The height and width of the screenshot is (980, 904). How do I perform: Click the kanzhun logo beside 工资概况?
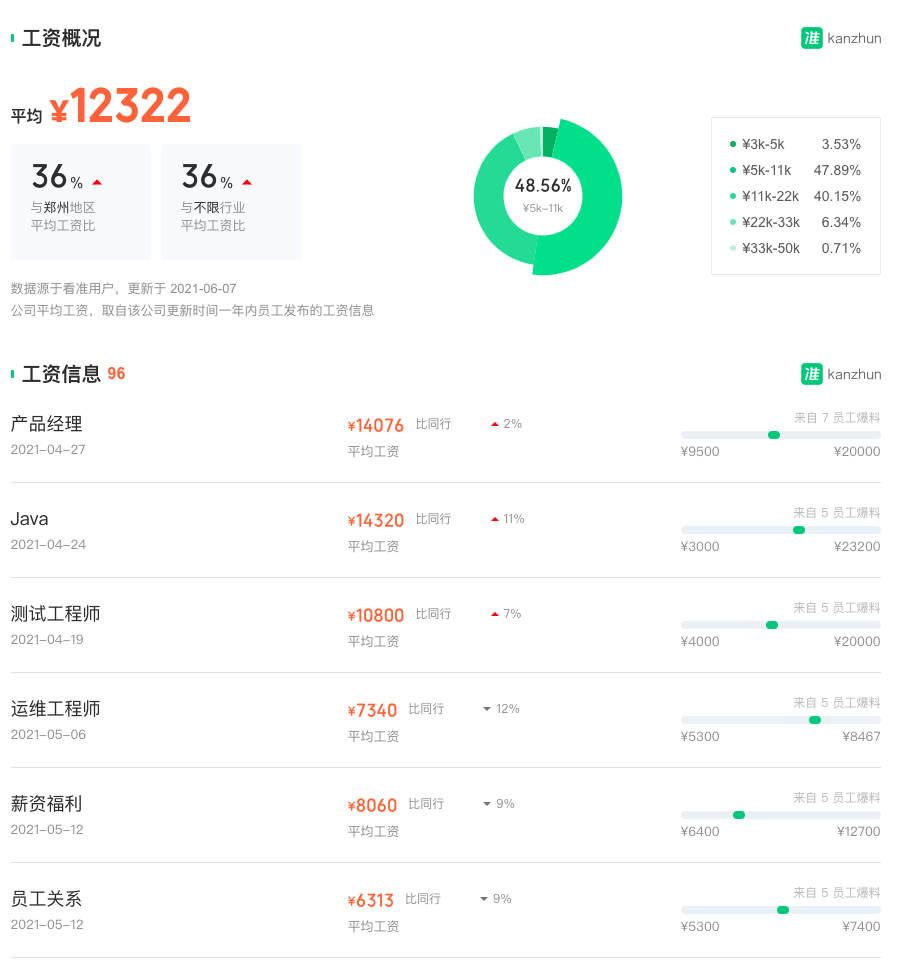coord(841,38)
